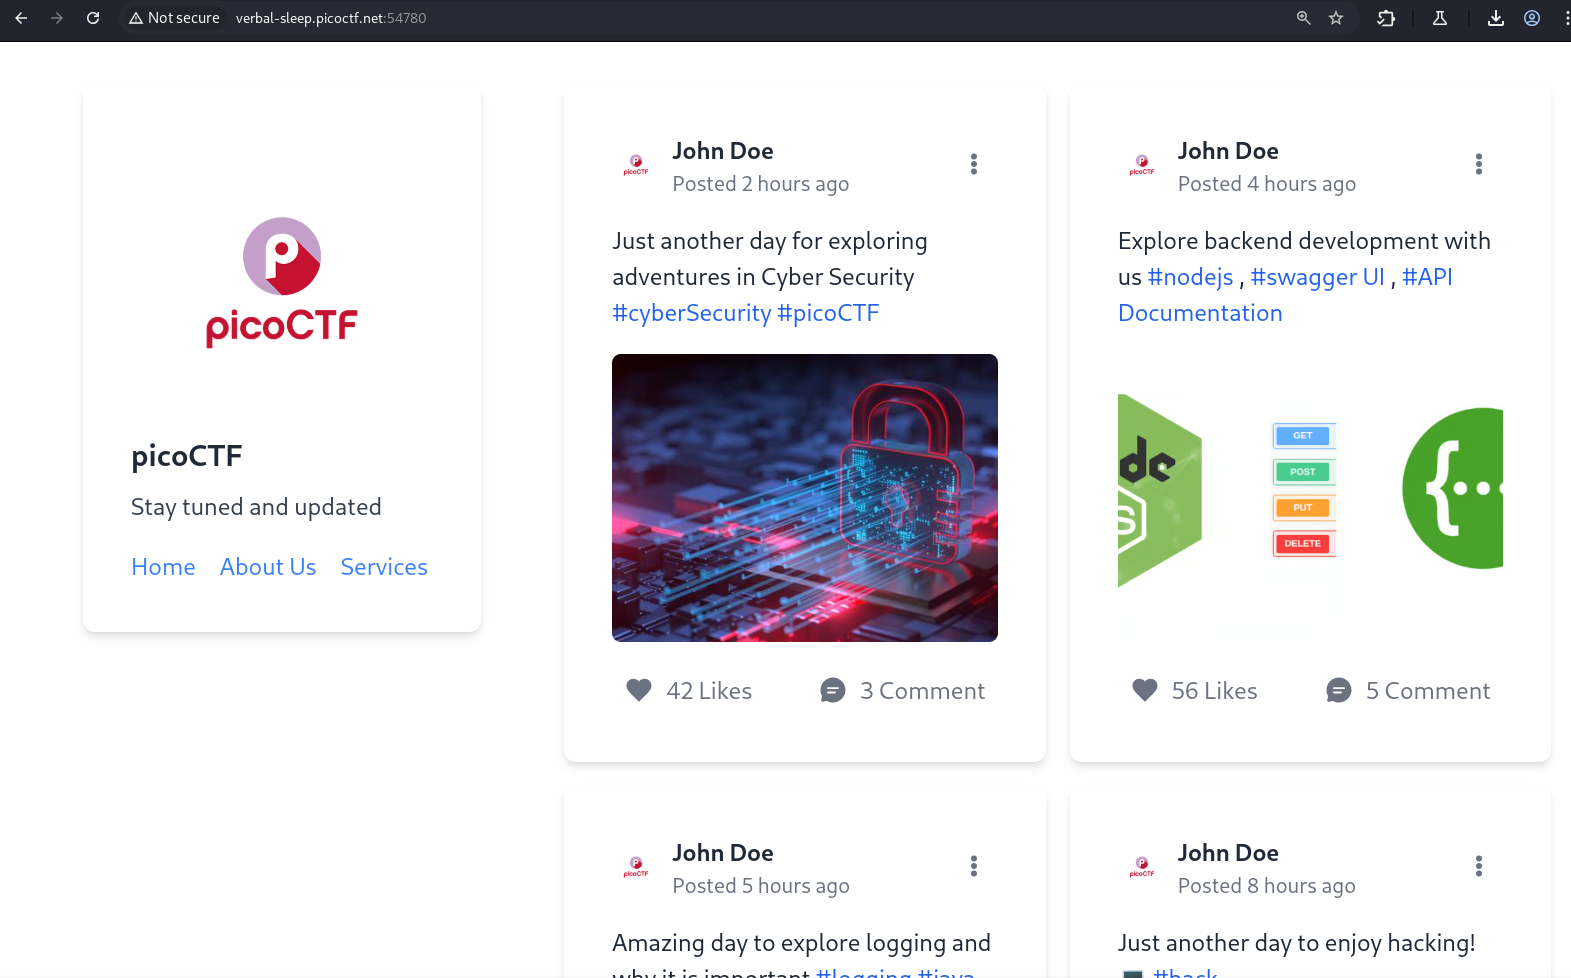This screenshot has height=978, width=1571.
Task: Open the browser extensions puzzle icon
Action: (x=1386, y=18)
